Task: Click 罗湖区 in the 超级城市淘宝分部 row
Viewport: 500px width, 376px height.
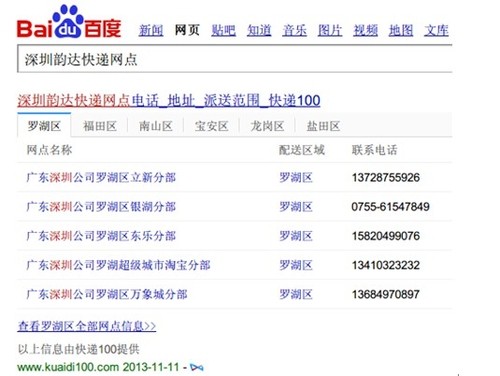Action: click(296, 265)
